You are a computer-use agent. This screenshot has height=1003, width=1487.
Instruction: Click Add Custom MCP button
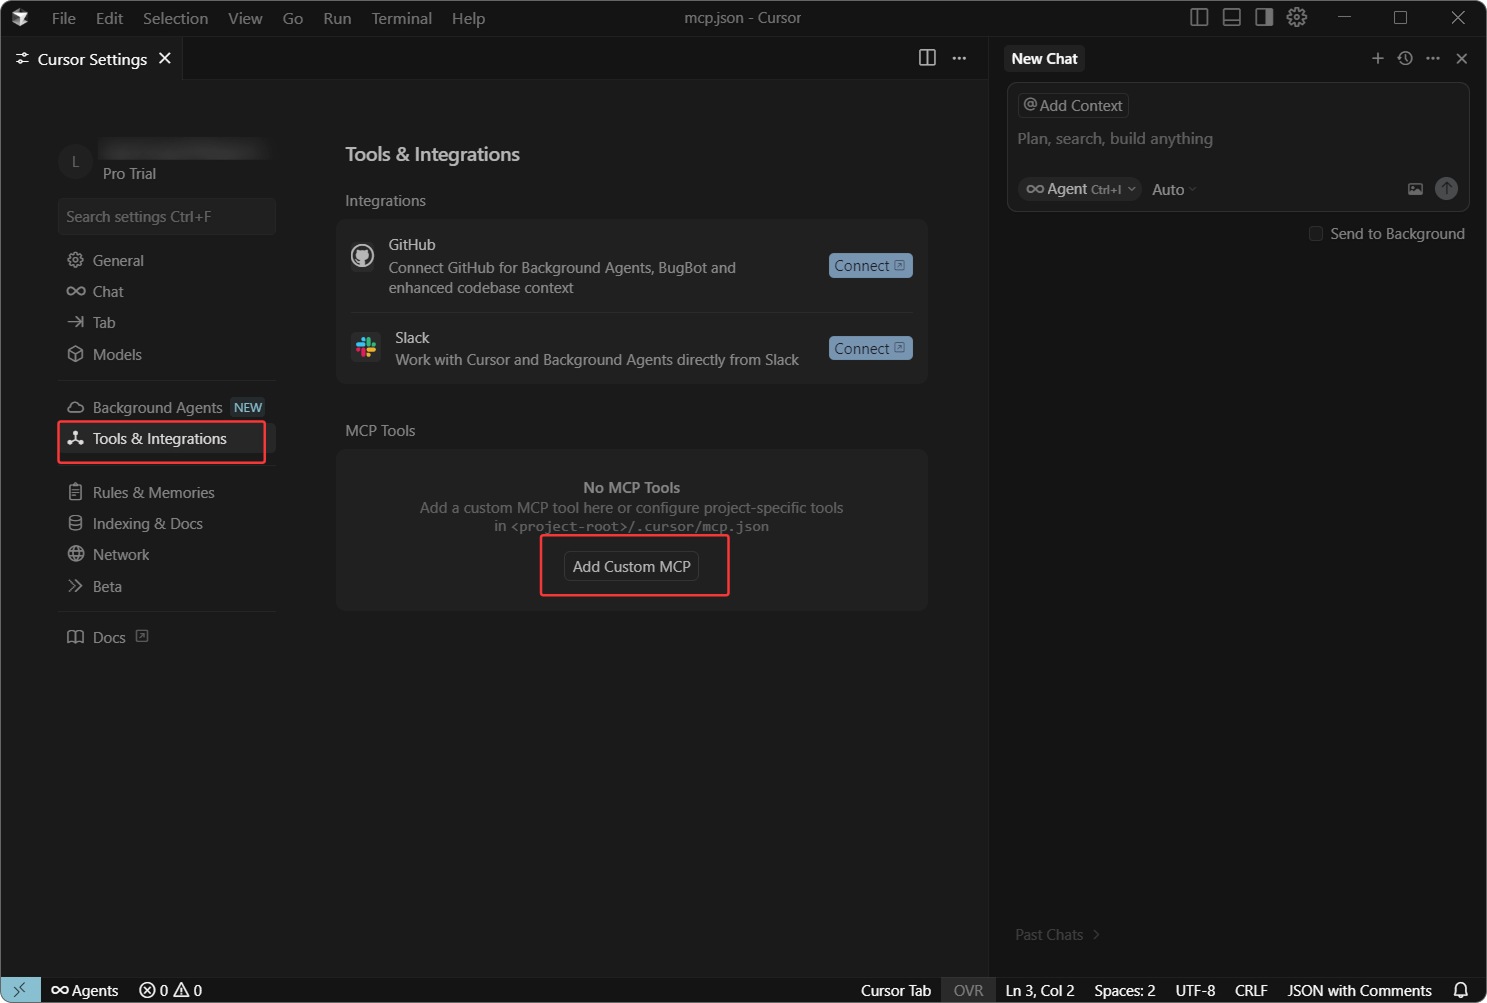coord(631,566)
